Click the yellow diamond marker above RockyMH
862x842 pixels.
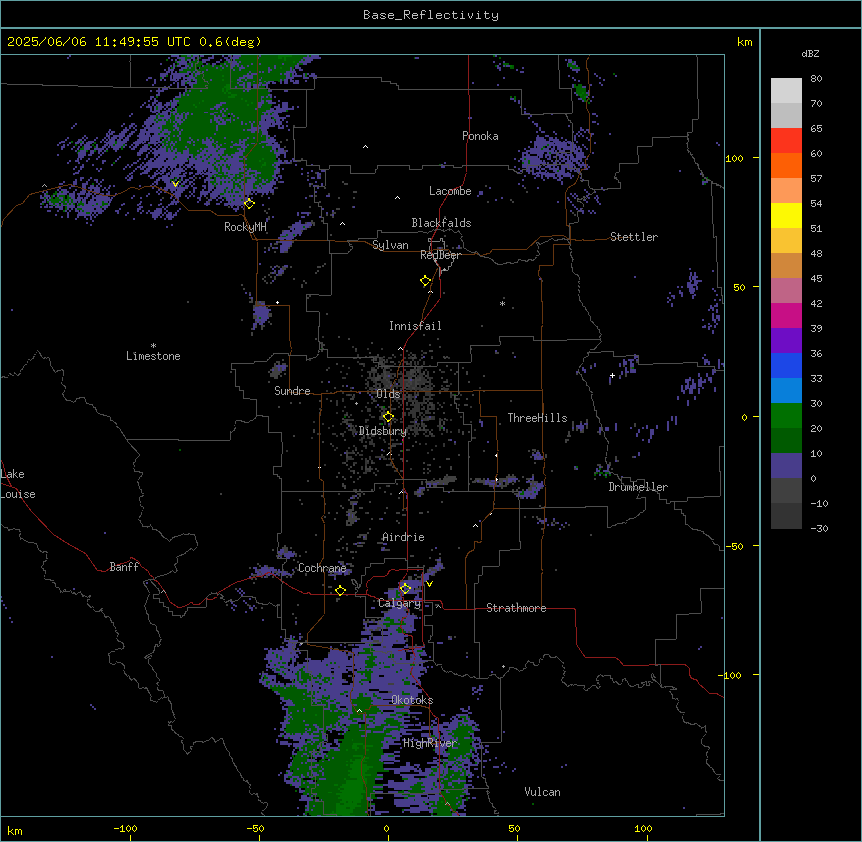click(x=249, y=203)
